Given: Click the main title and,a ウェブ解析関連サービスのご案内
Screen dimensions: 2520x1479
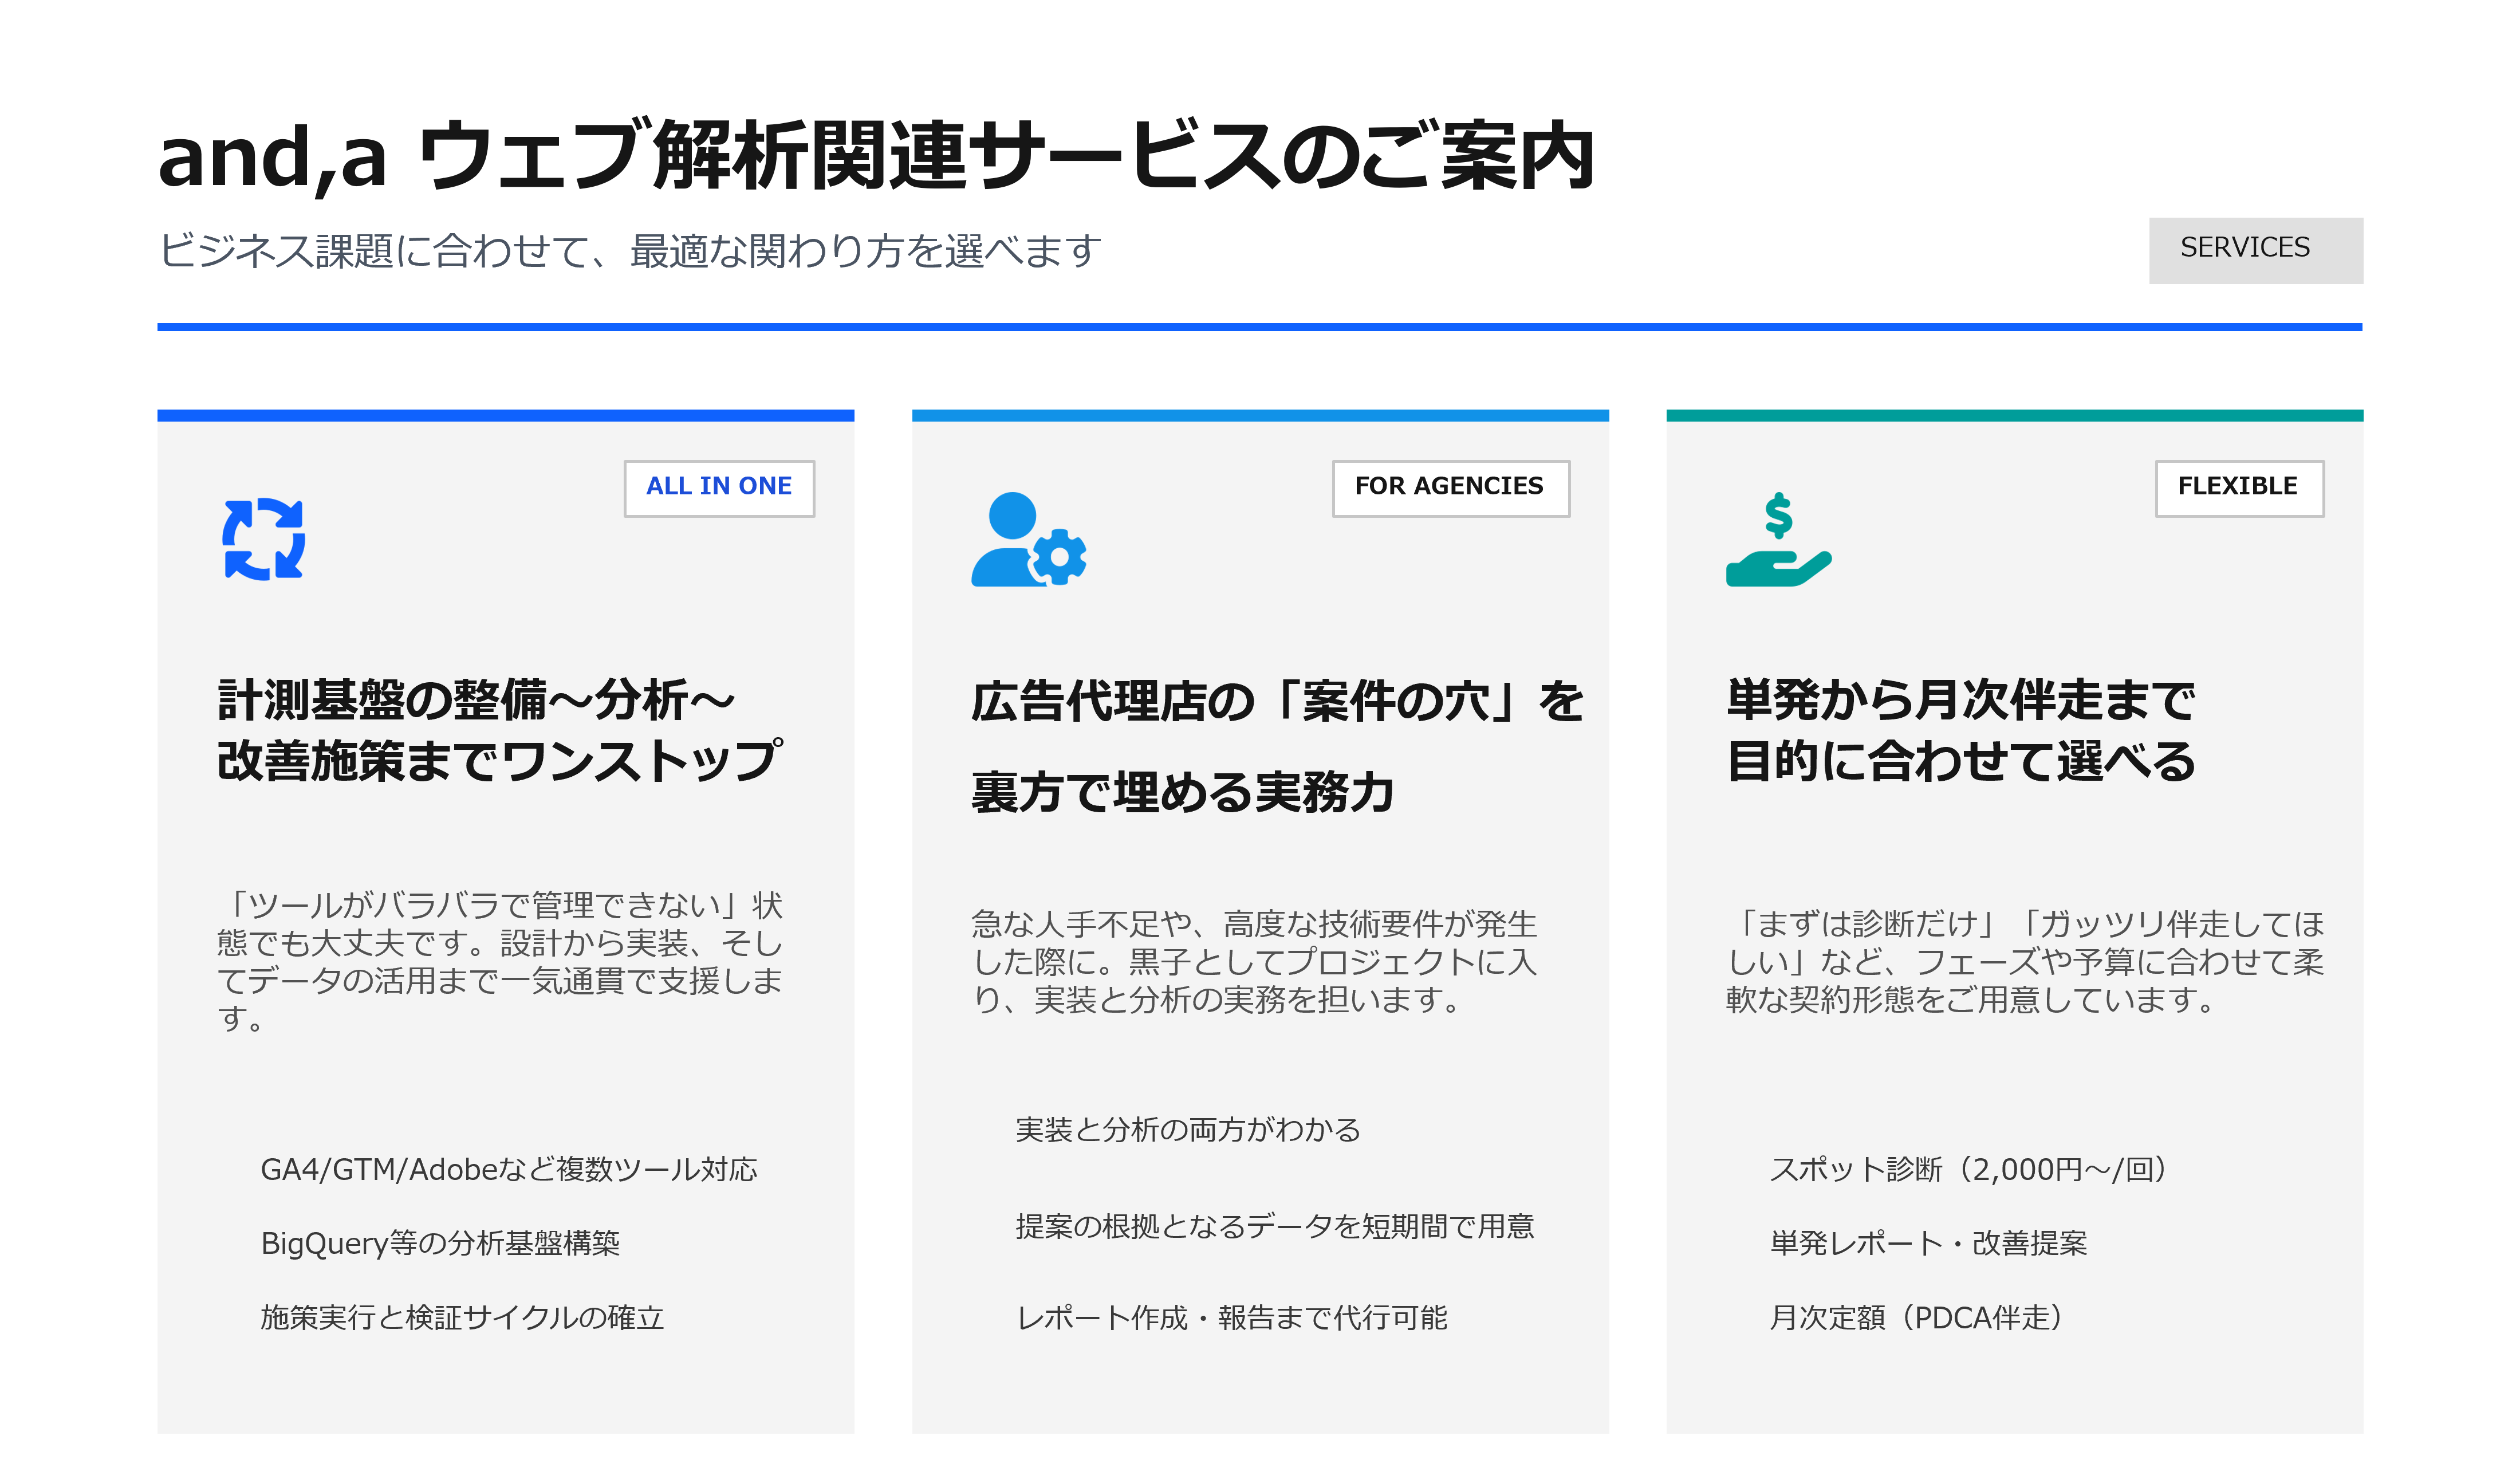Looking at the screenshot, I should pyautogui.click(x=875, y=155).
